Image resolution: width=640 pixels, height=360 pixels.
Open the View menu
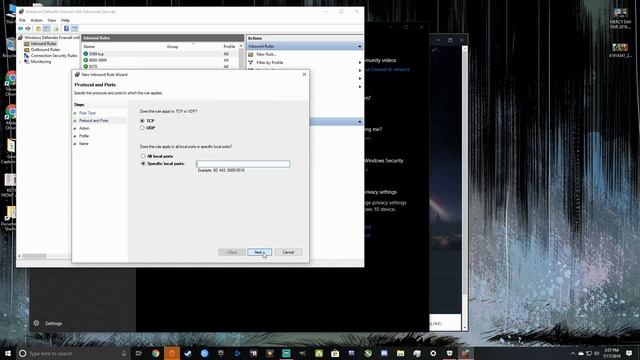pyautogui.click(x=51, y=20)
